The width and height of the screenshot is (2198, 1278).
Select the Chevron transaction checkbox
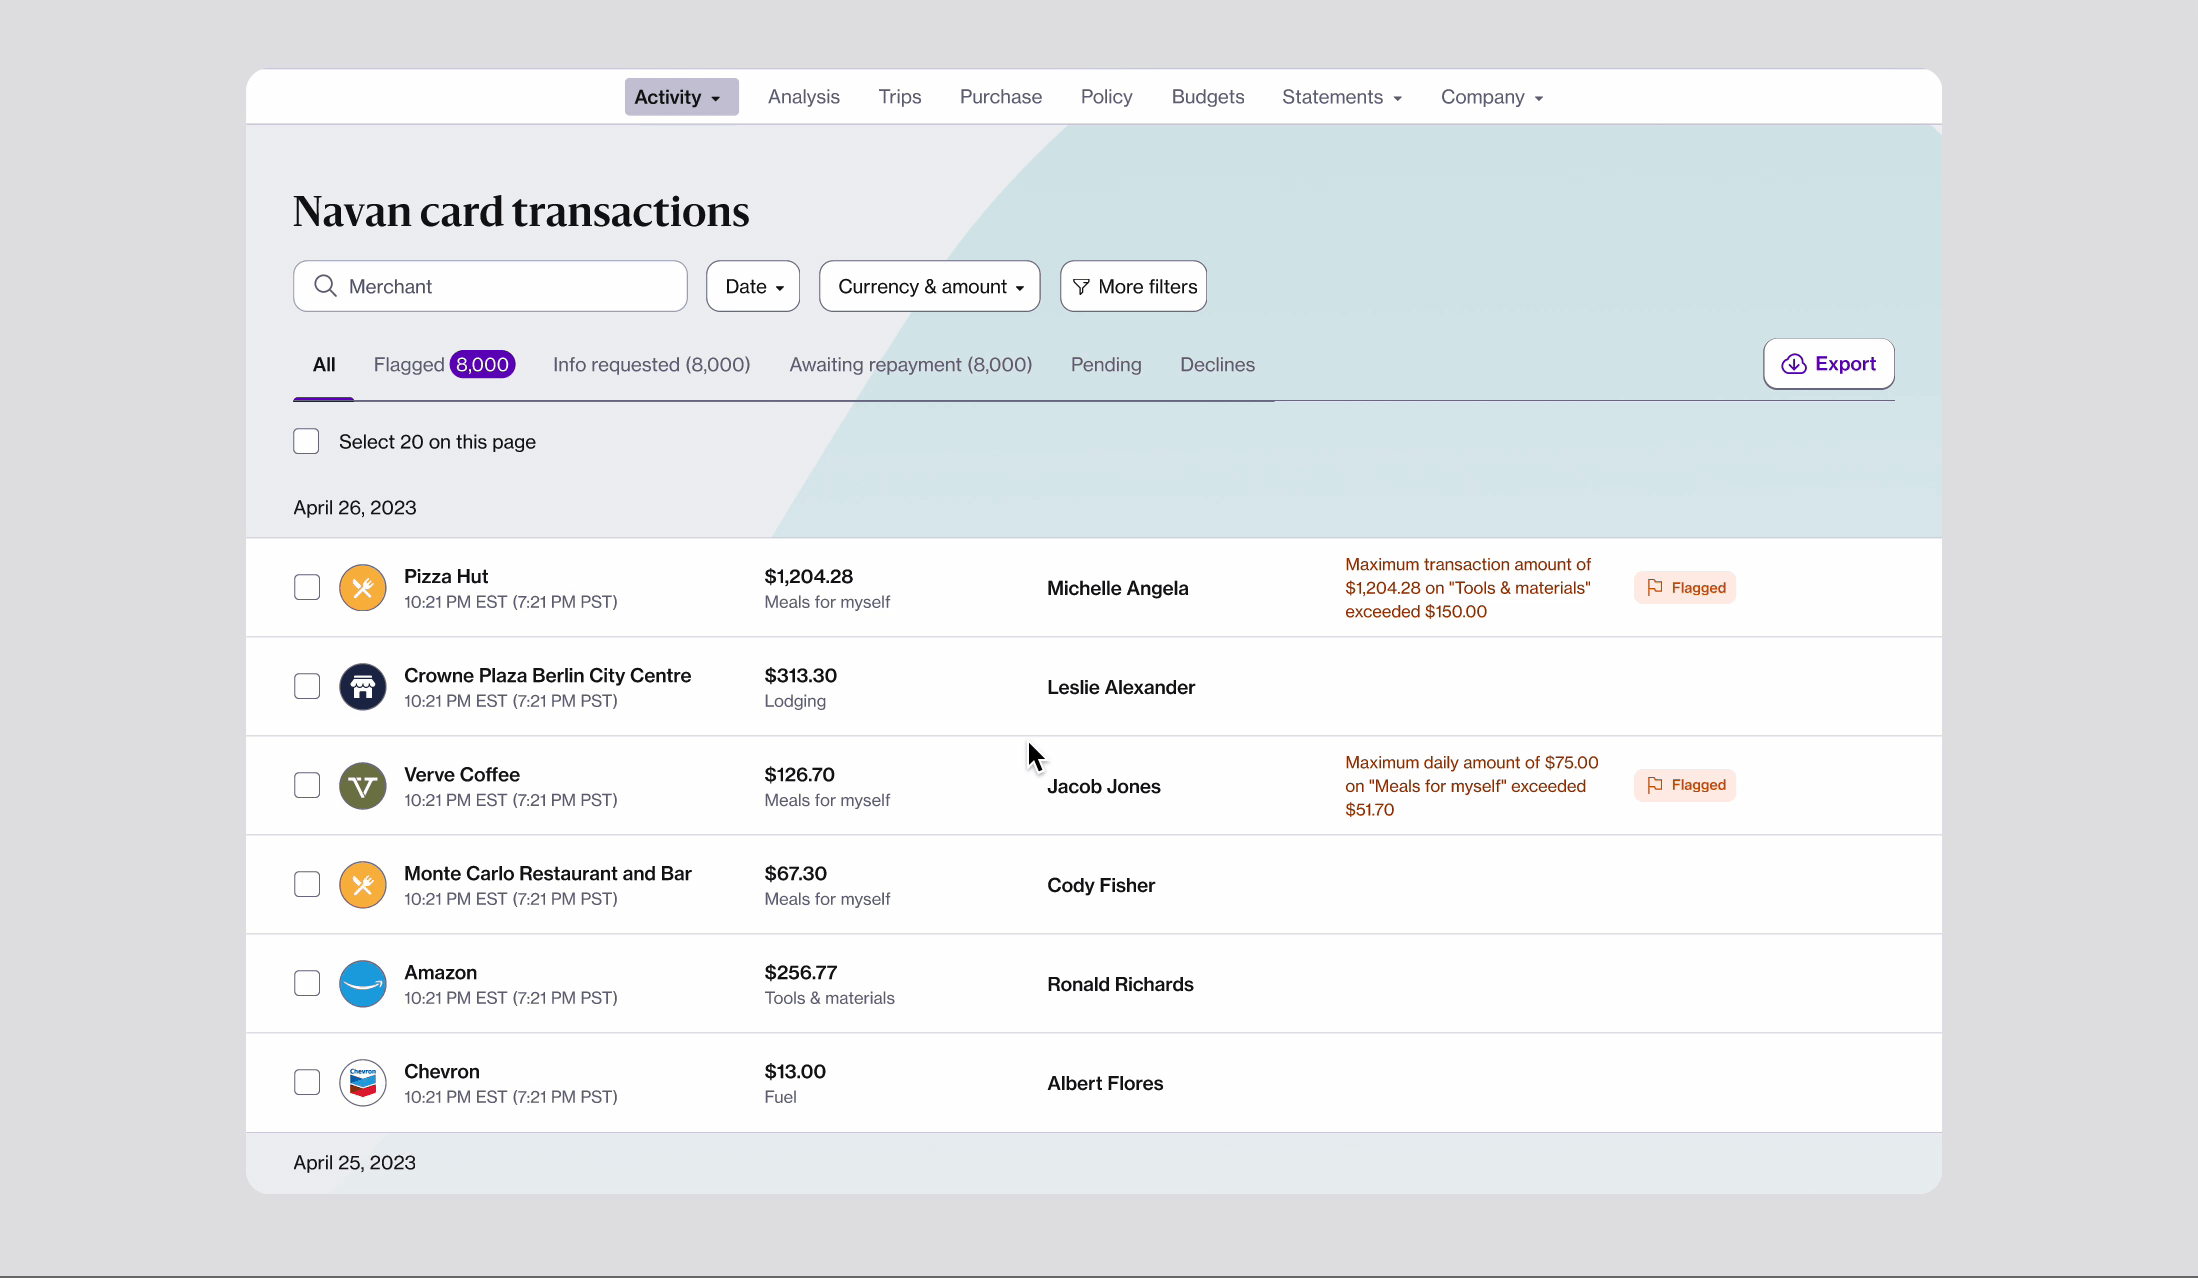tap(307, 1082)
